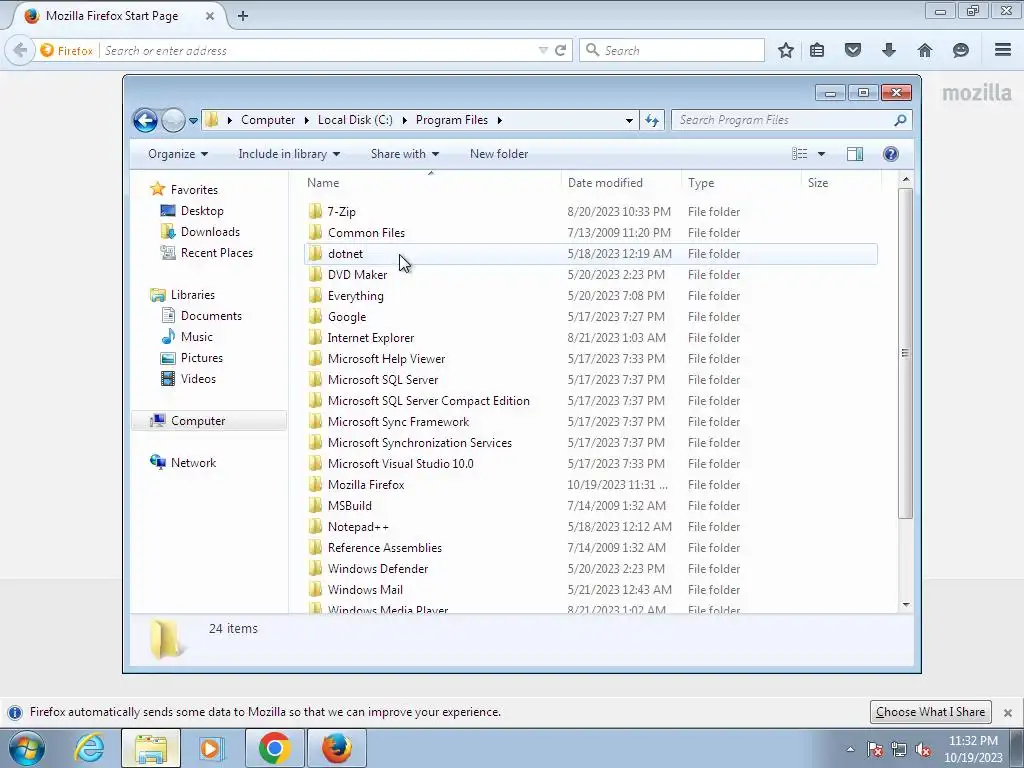Click Local Disk (C:) breadcrumb
The width and height of the screenshot is (1024, 768).
click(x=355, y=120)
